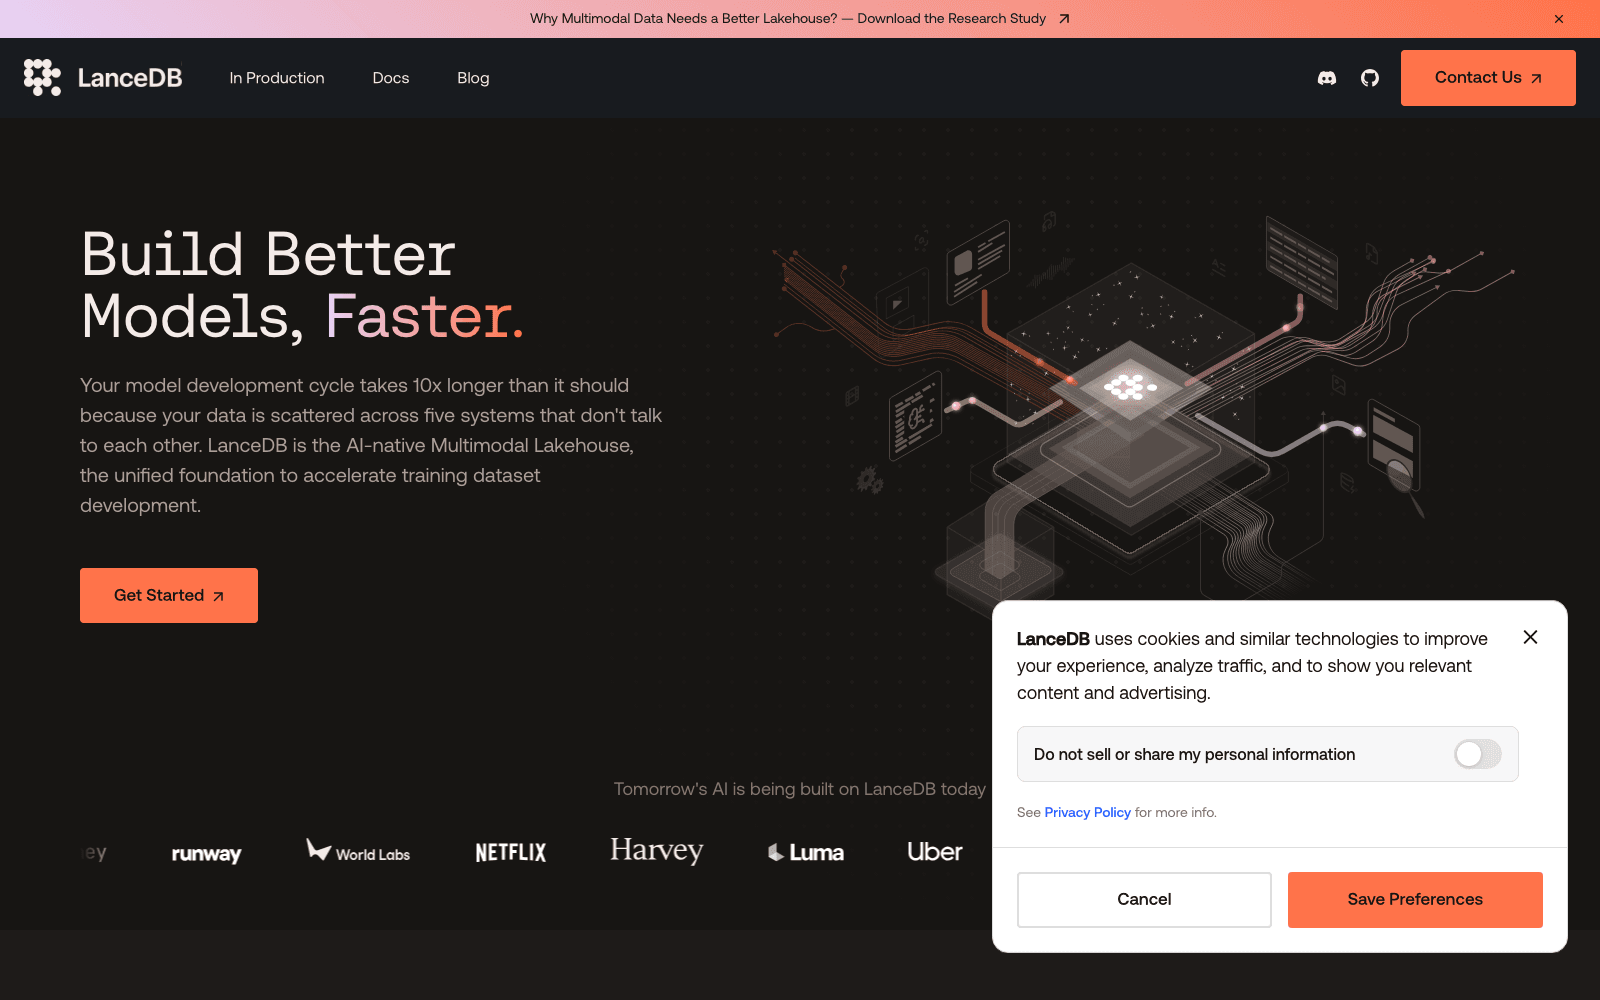Click the arrow icon after Research Study
This screenshot has width=1600, height=1000.
pos(1064,19)
